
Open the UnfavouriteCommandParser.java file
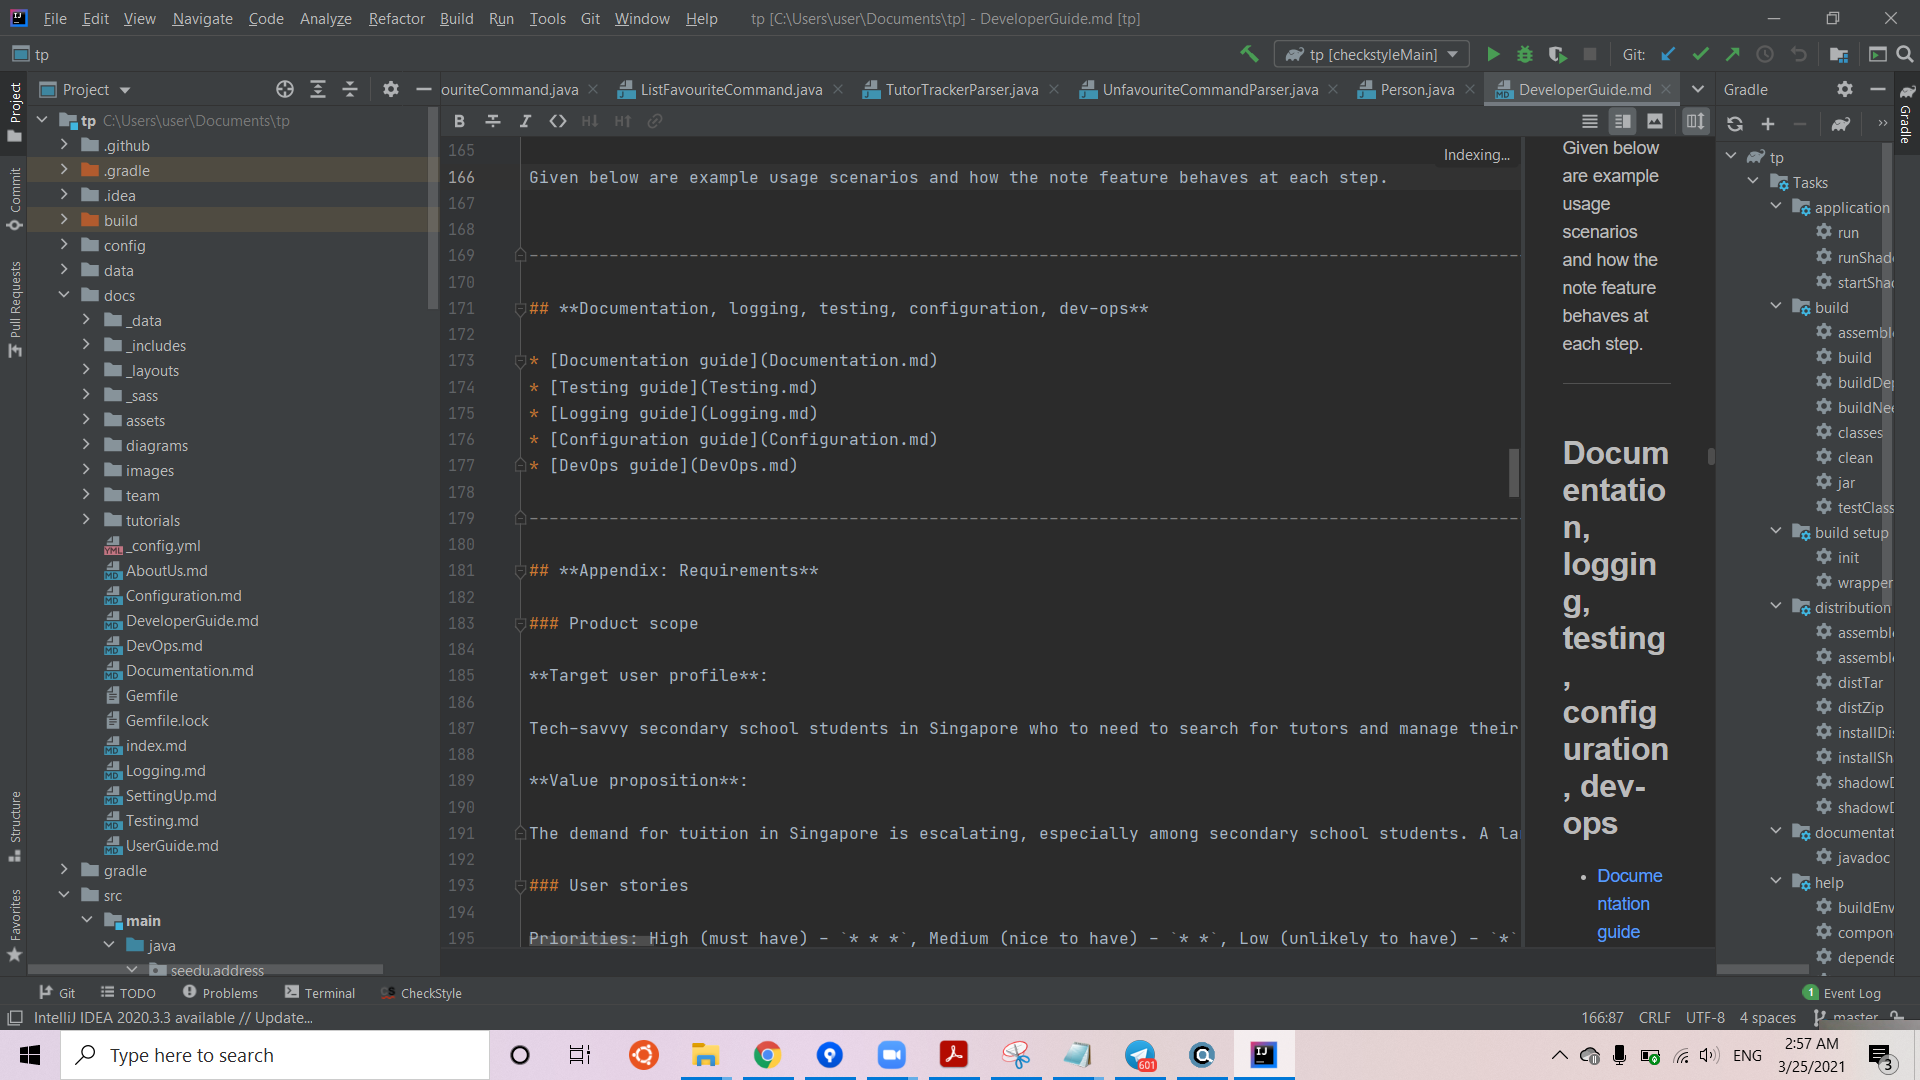click(x=1209, y=88)
